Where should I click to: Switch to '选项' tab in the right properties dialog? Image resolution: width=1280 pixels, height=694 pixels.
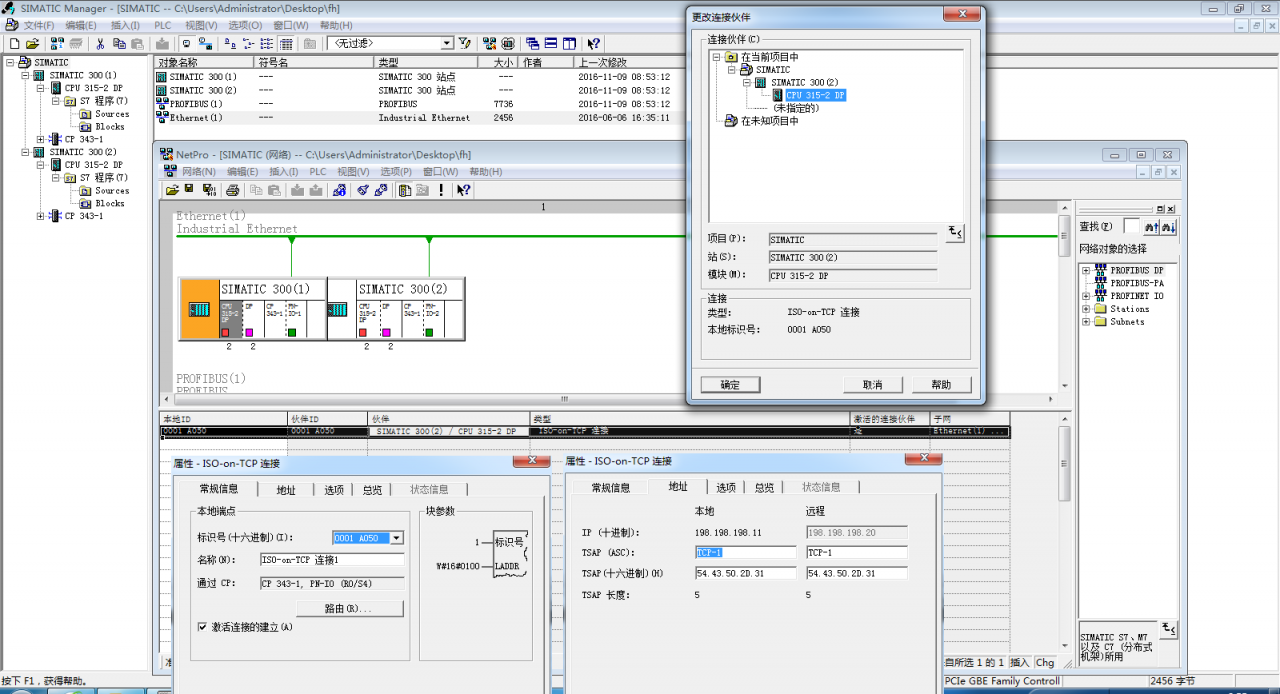pyautogui.click(x=726, y=487)
